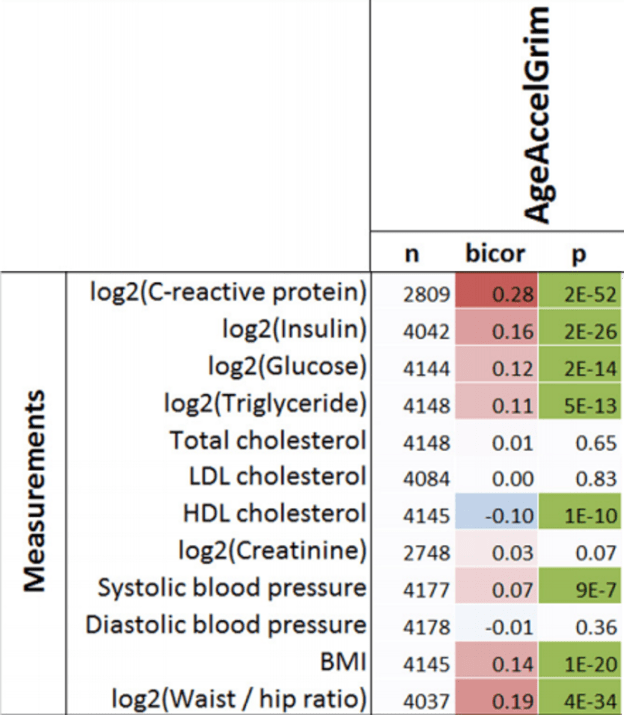Select the bicor column header
624x715 pixels.
click(x=495, y=254)
